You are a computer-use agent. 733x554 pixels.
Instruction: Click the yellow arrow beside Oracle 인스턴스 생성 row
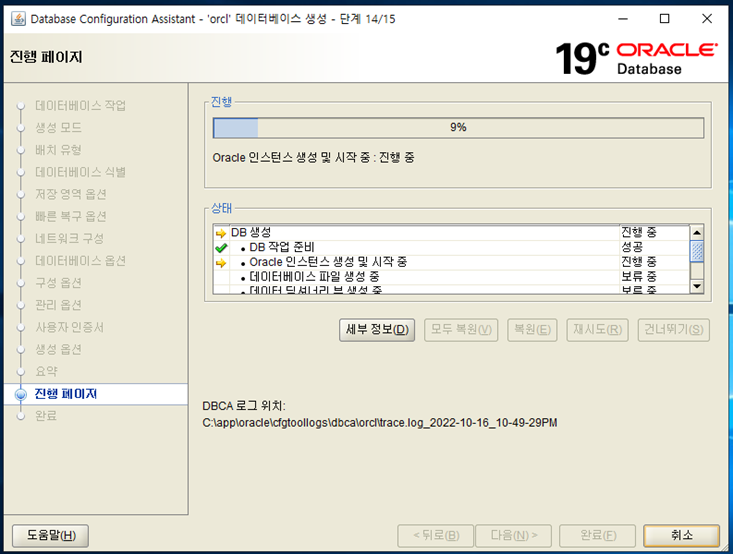[221, 263]
